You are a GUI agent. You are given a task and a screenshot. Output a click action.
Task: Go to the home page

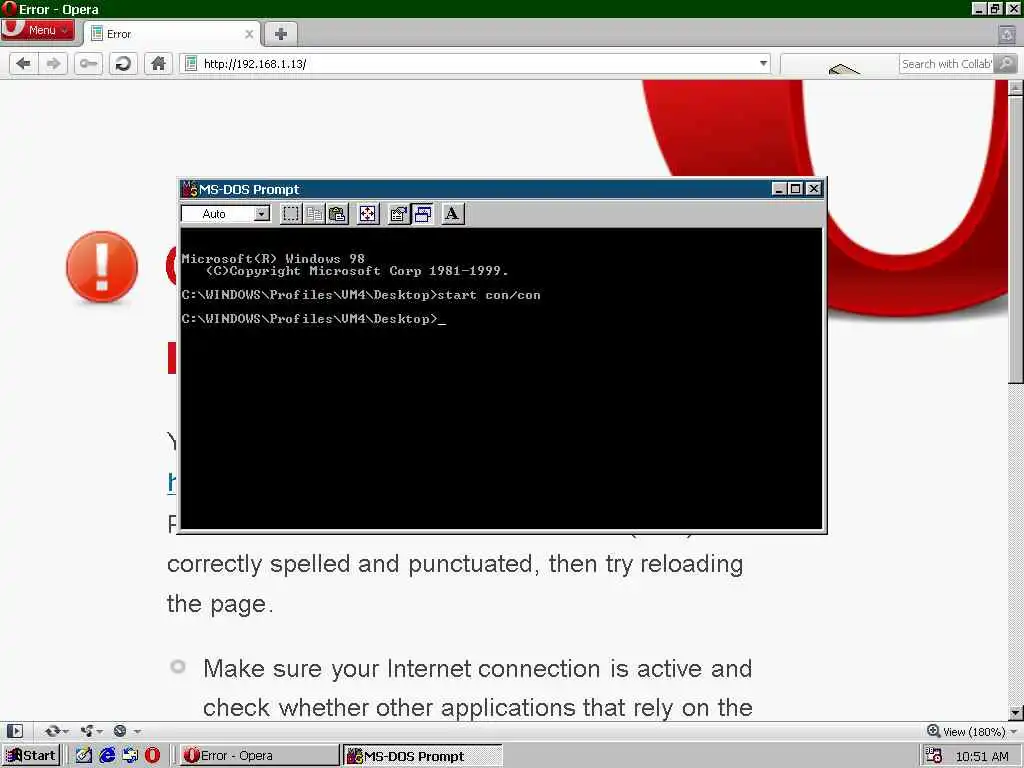click(158, 63)
